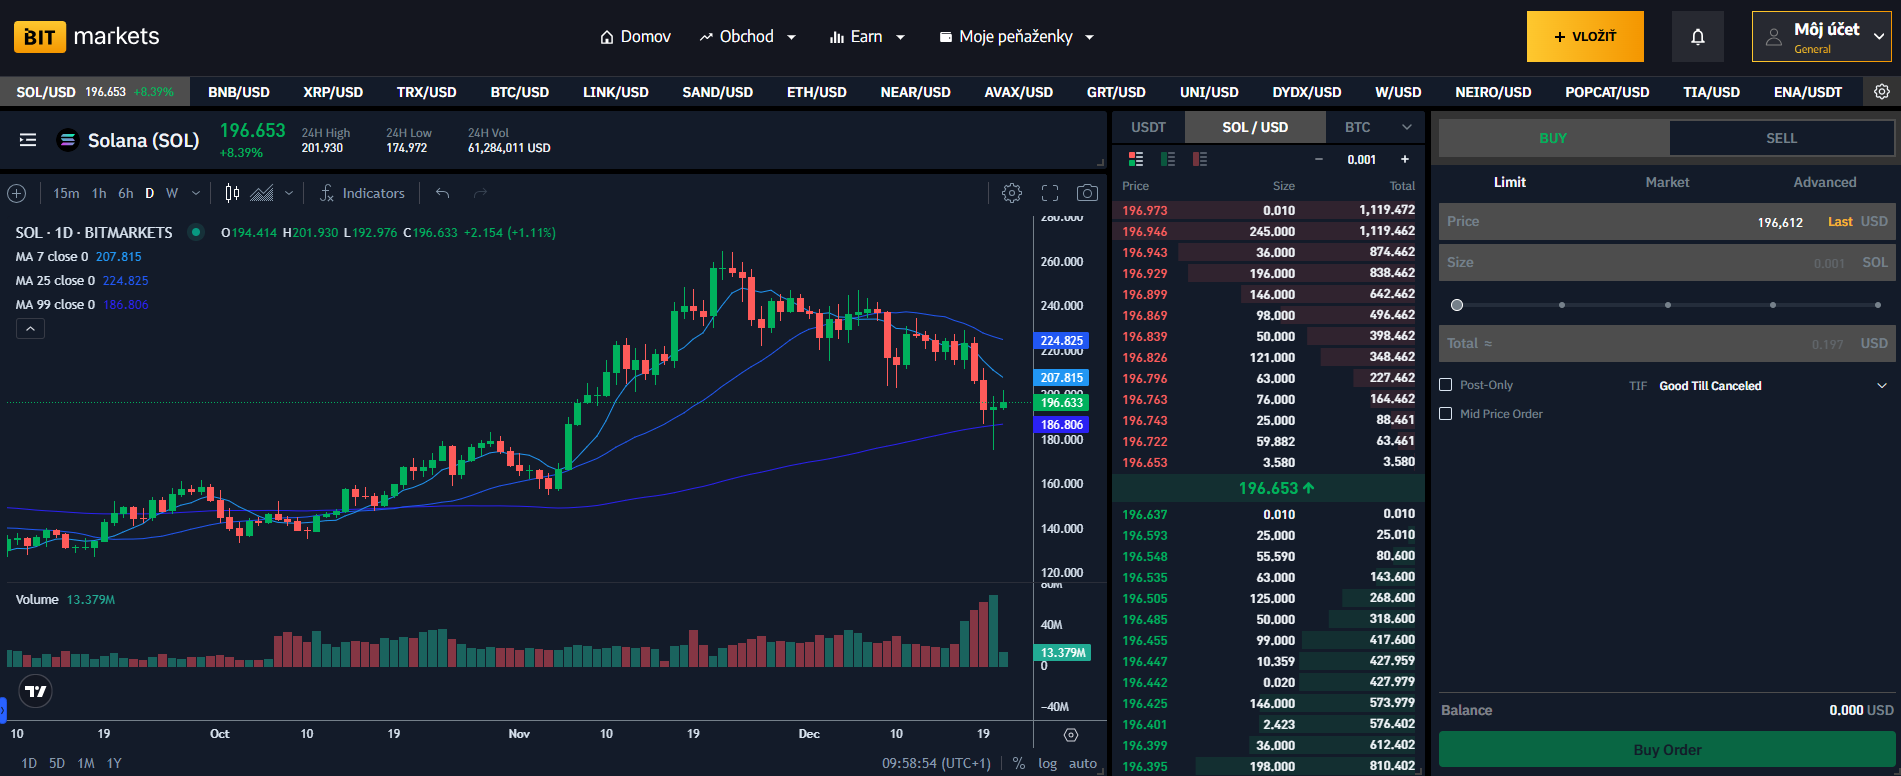Expand the Moje peňaženky menu

[x=1016, y=37]
